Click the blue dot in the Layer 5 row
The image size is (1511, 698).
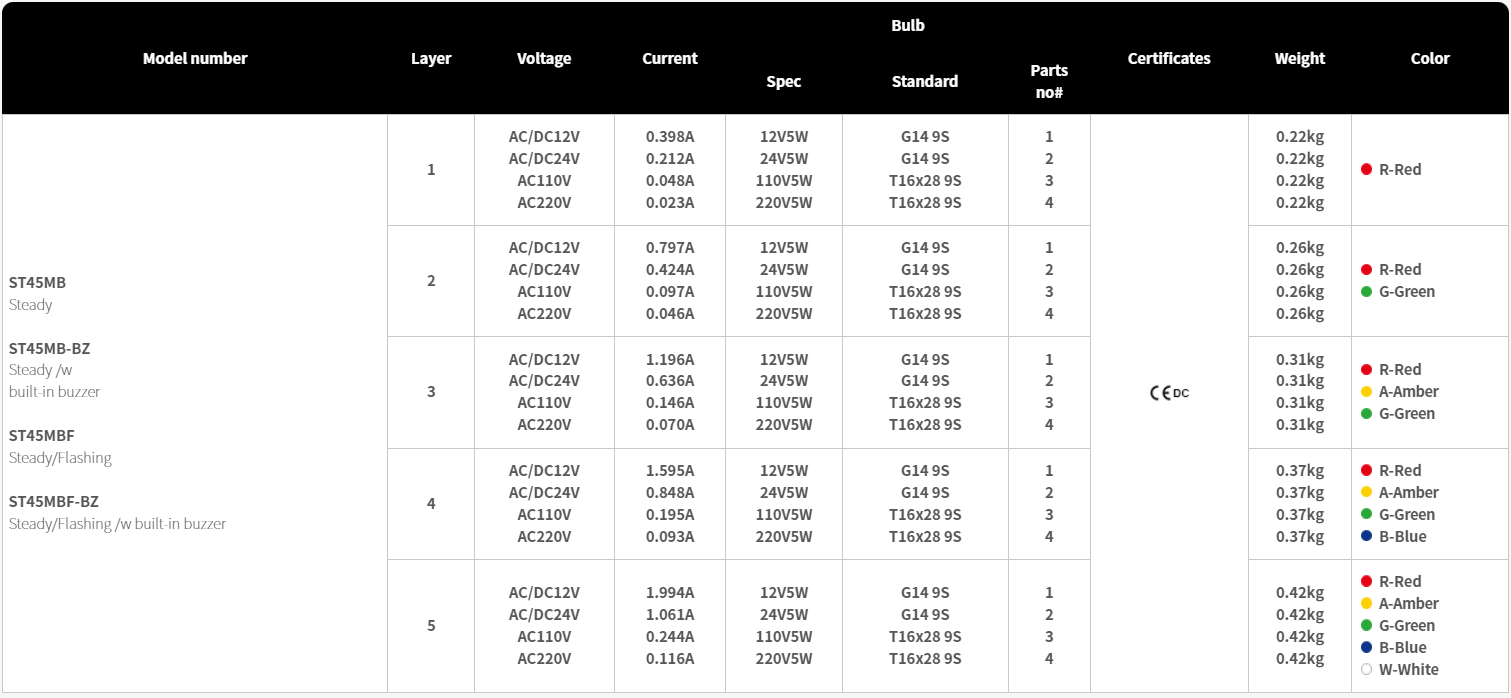(1366, 648)
